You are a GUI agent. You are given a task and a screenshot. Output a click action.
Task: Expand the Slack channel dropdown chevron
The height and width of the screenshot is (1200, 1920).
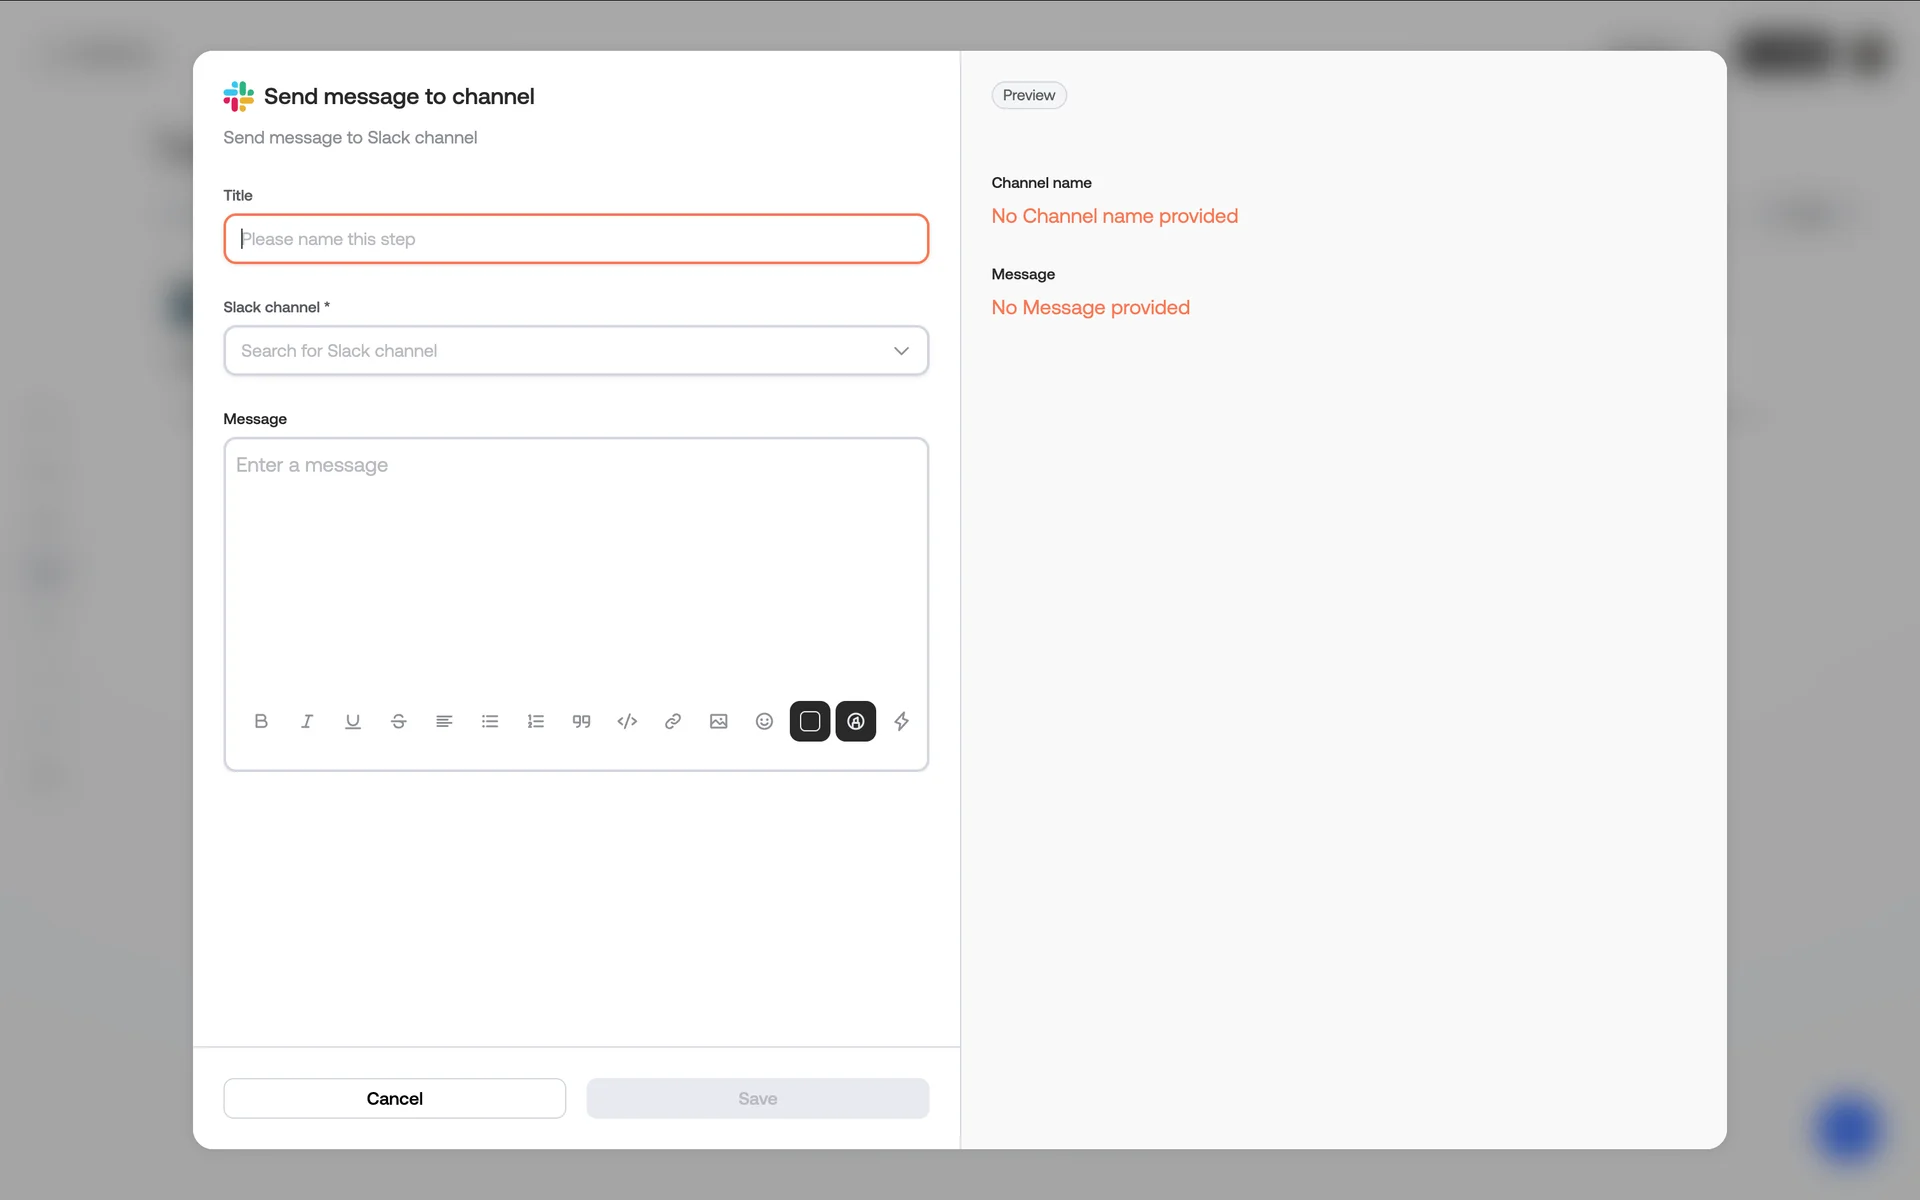(x=901, y=351)
